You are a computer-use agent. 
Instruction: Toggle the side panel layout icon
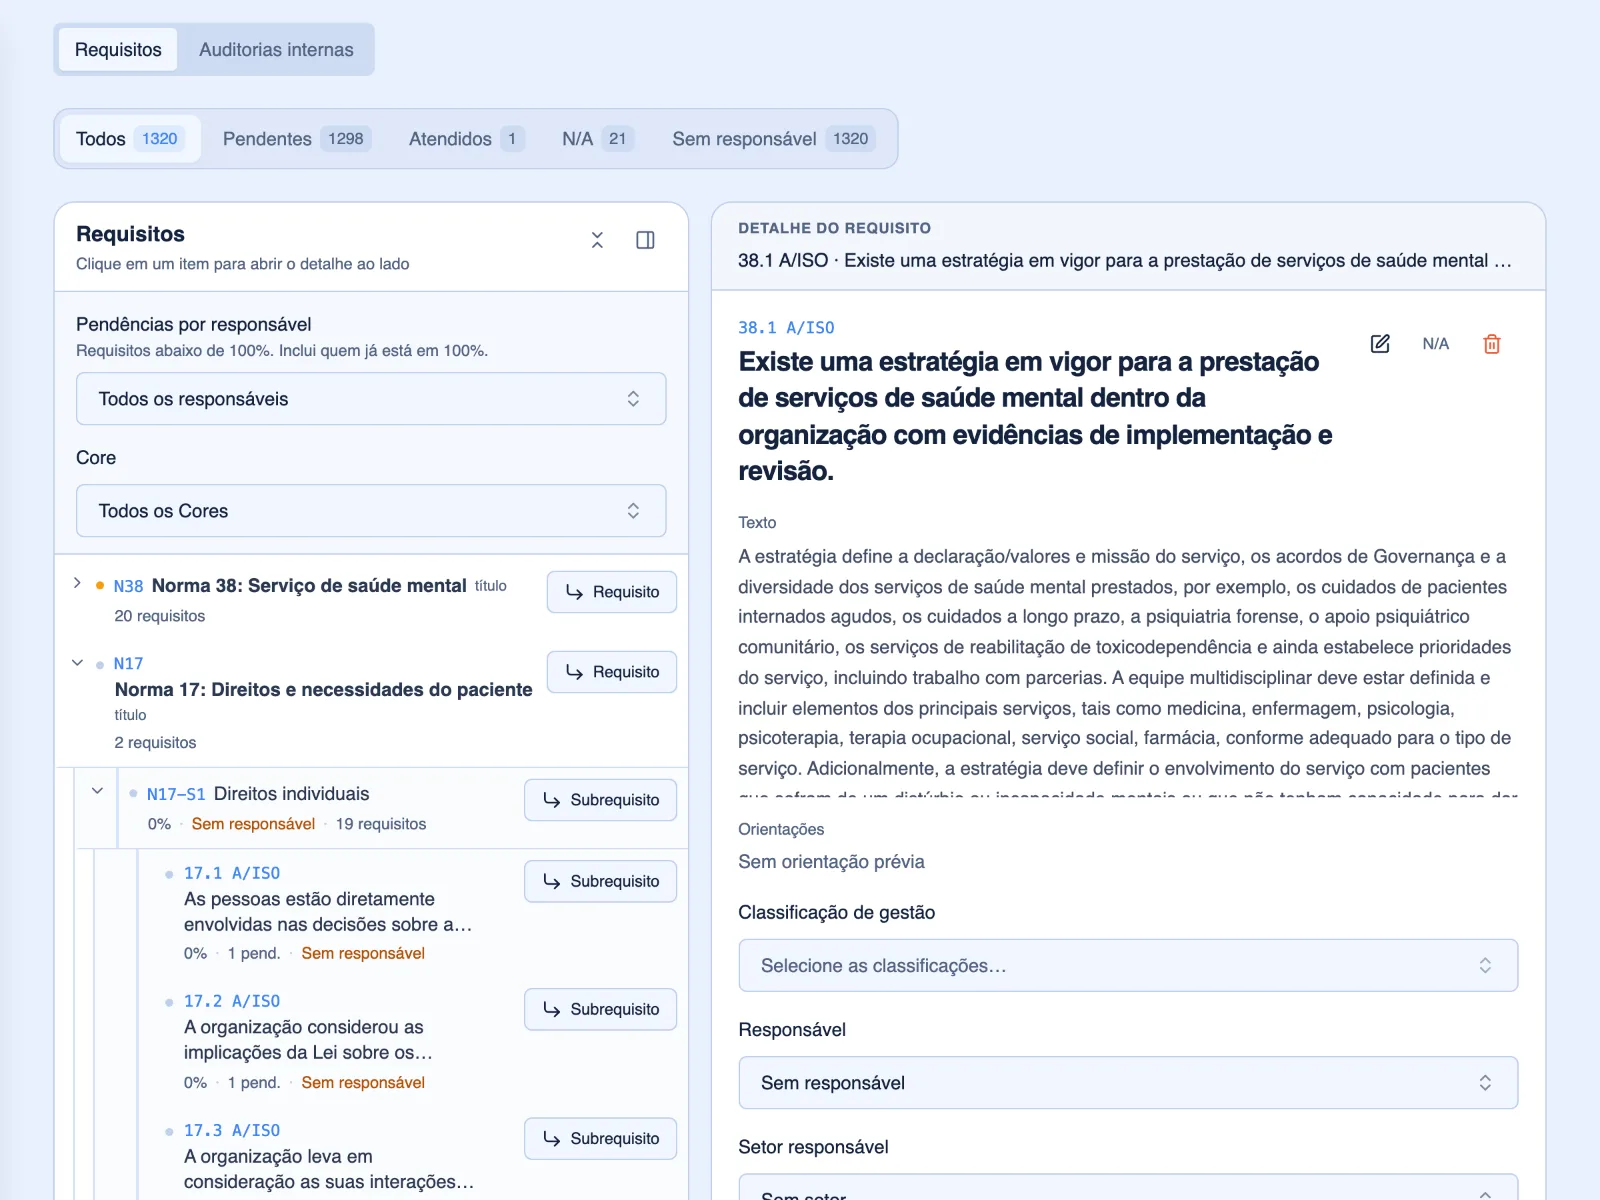pyautogui.click(x=645, y=240)
